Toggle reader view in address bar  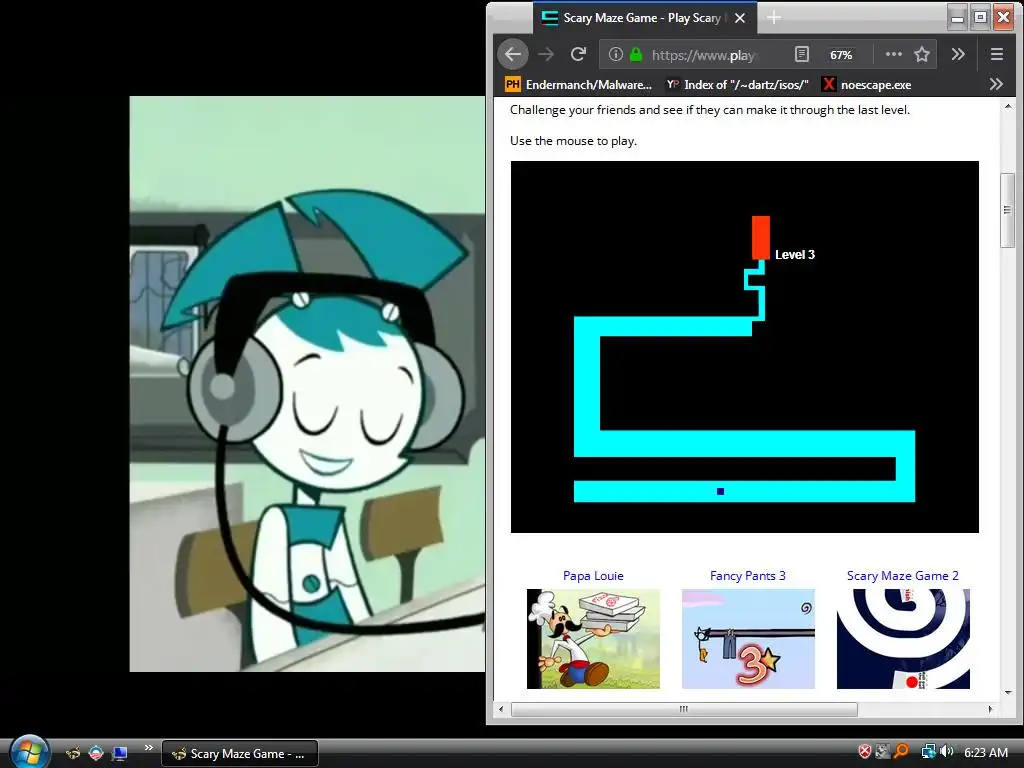[802, 54]
